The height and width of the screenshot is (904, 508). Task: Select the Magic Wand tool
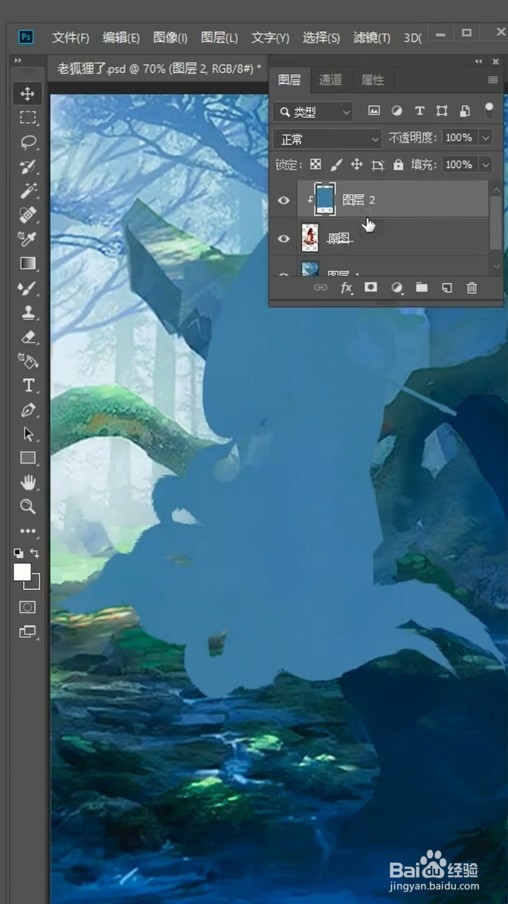coord(28,191)
